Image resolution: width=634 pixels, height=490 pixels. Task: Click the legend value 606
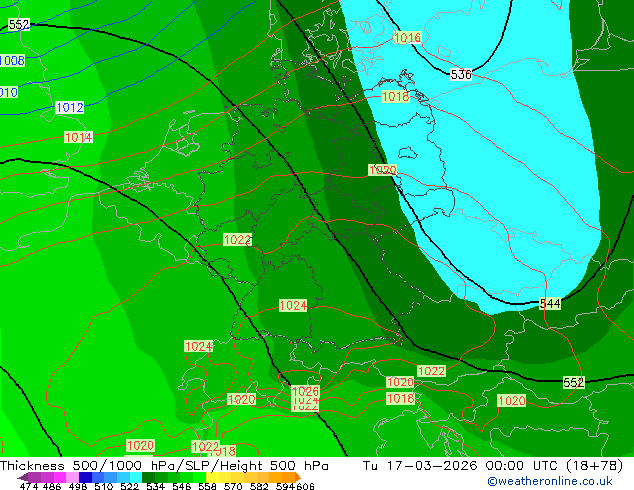(x=305, y=486)
